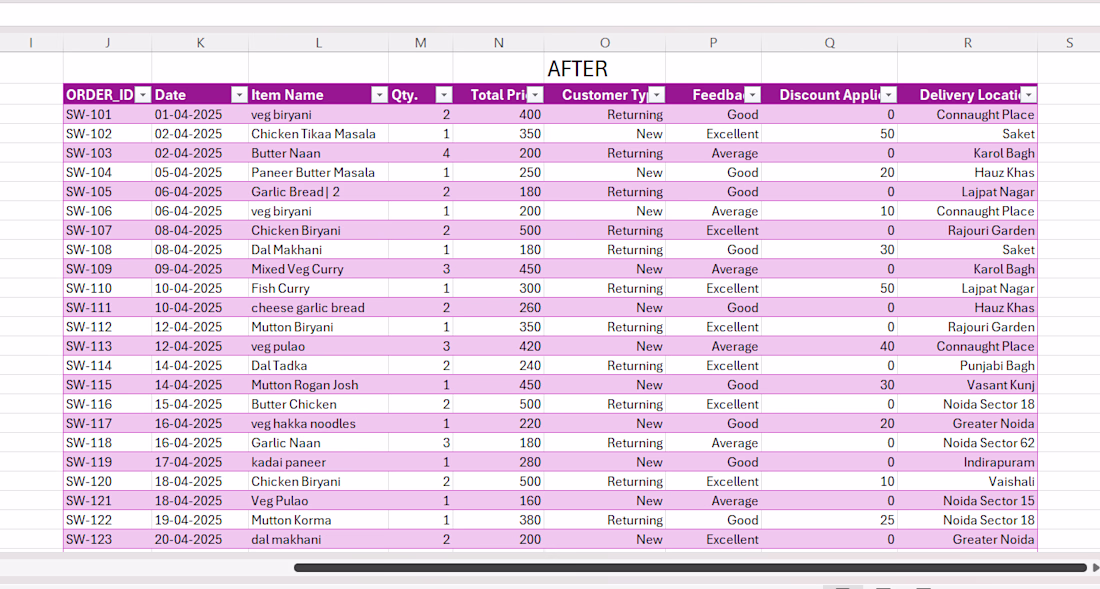Select column J header
The image size is (1100, 589).
(107, 43)
